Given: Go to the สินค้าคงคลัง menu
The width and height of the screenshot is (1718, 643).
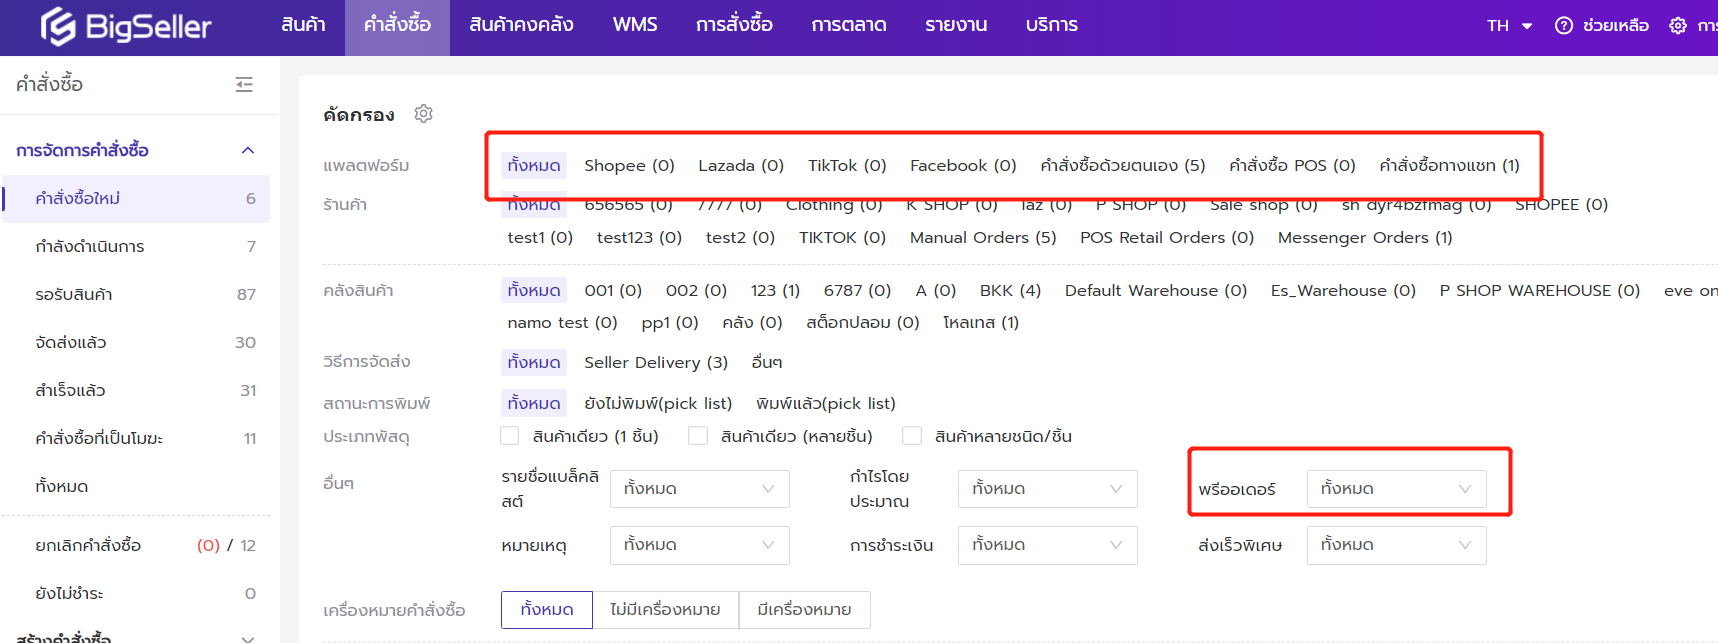Looking at the screenshot, I should tap(521, 25).
